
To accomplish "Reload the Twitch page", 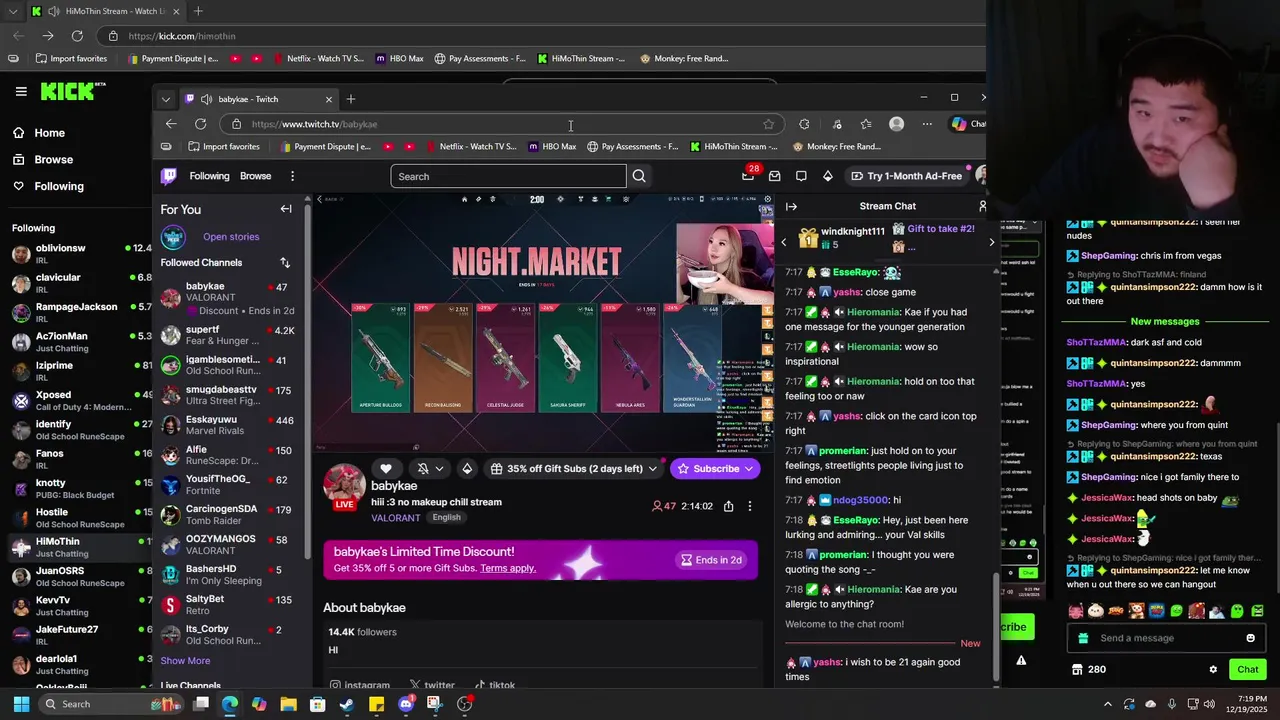I will [x=201, y=124].
